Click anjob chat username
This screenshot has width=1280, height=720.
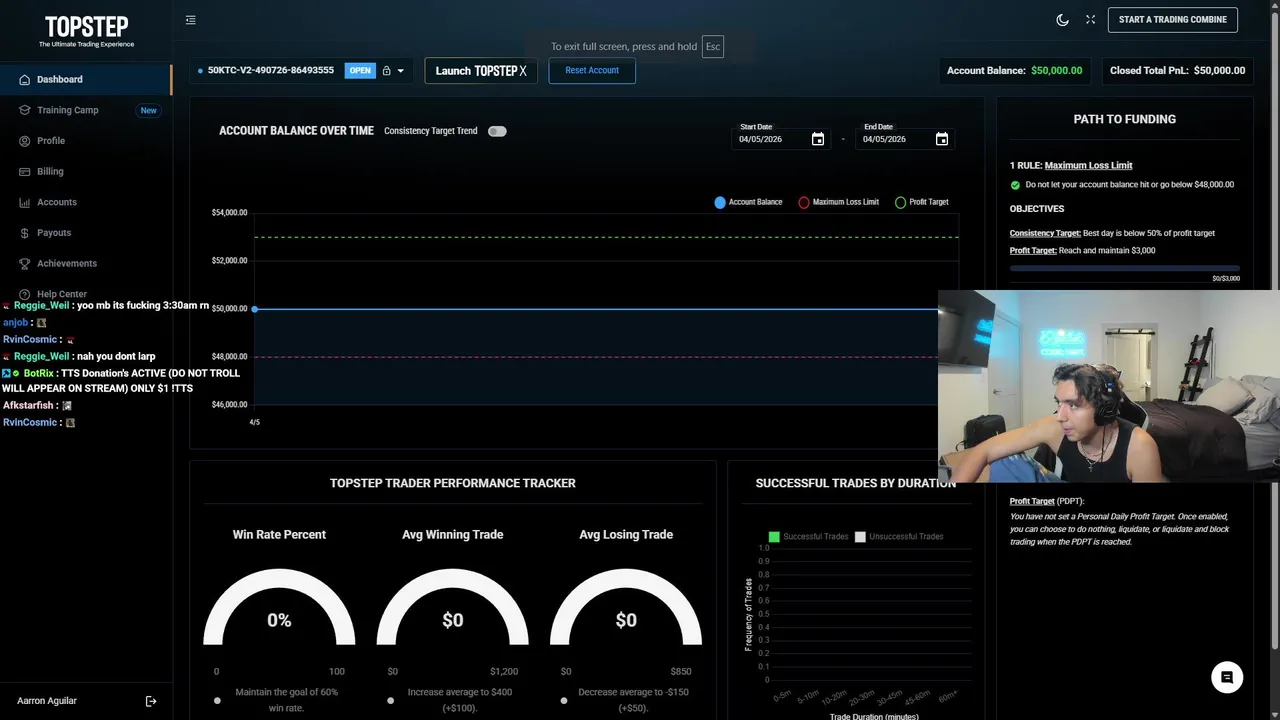click(x=15, y=323)
